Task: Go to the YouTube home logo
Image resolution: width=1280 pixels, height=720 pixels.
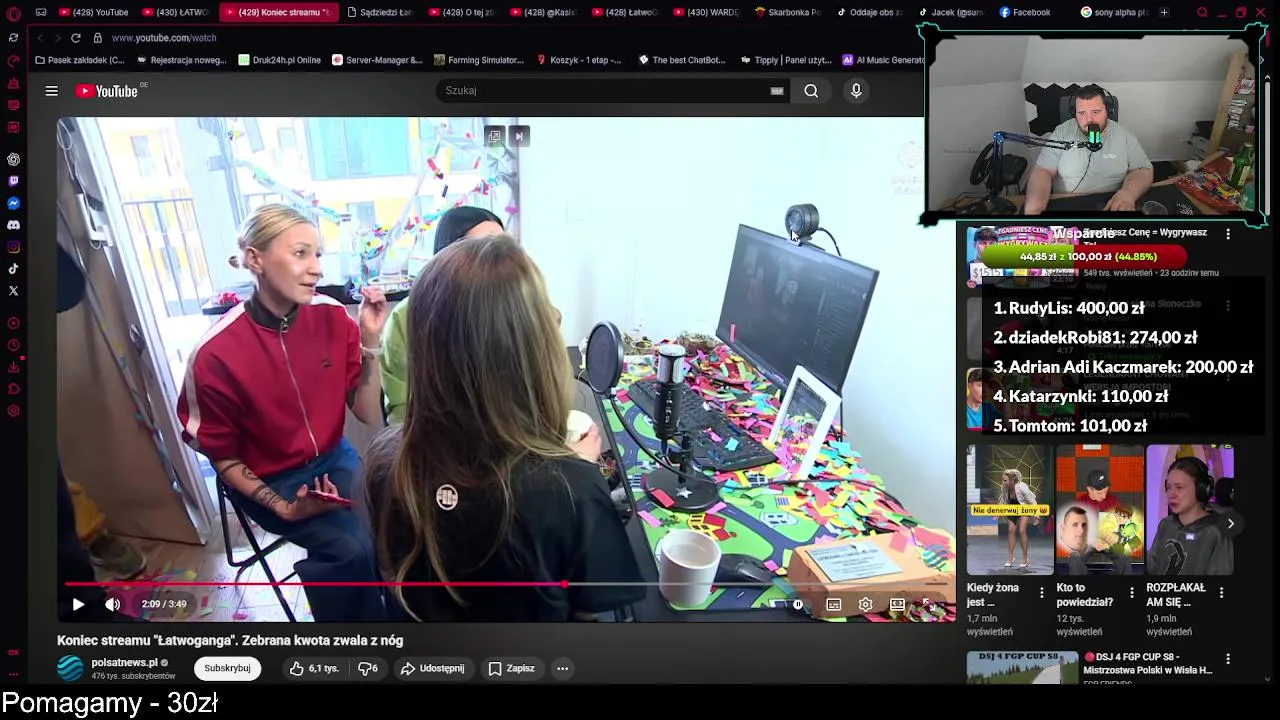Action: [107, 91]
